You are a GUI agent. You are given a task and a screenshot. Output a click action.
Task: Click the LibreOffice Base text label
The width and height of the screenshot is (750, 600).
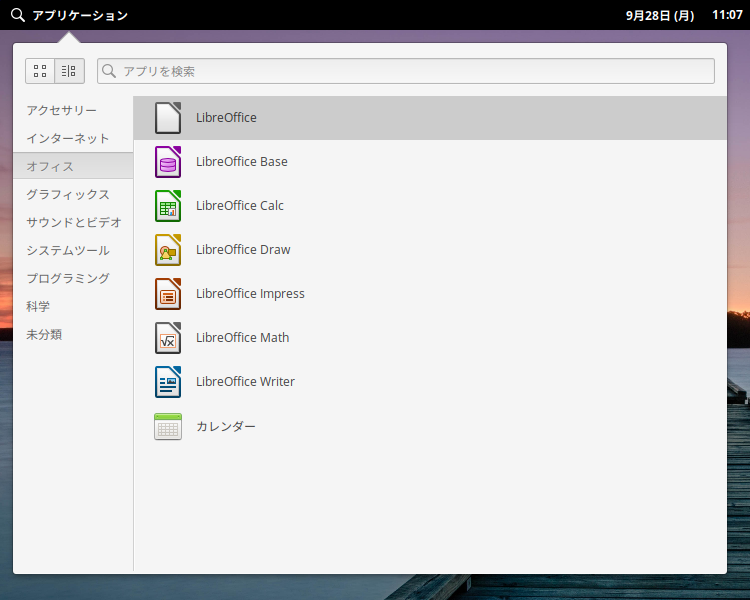(x=242, y=162)
